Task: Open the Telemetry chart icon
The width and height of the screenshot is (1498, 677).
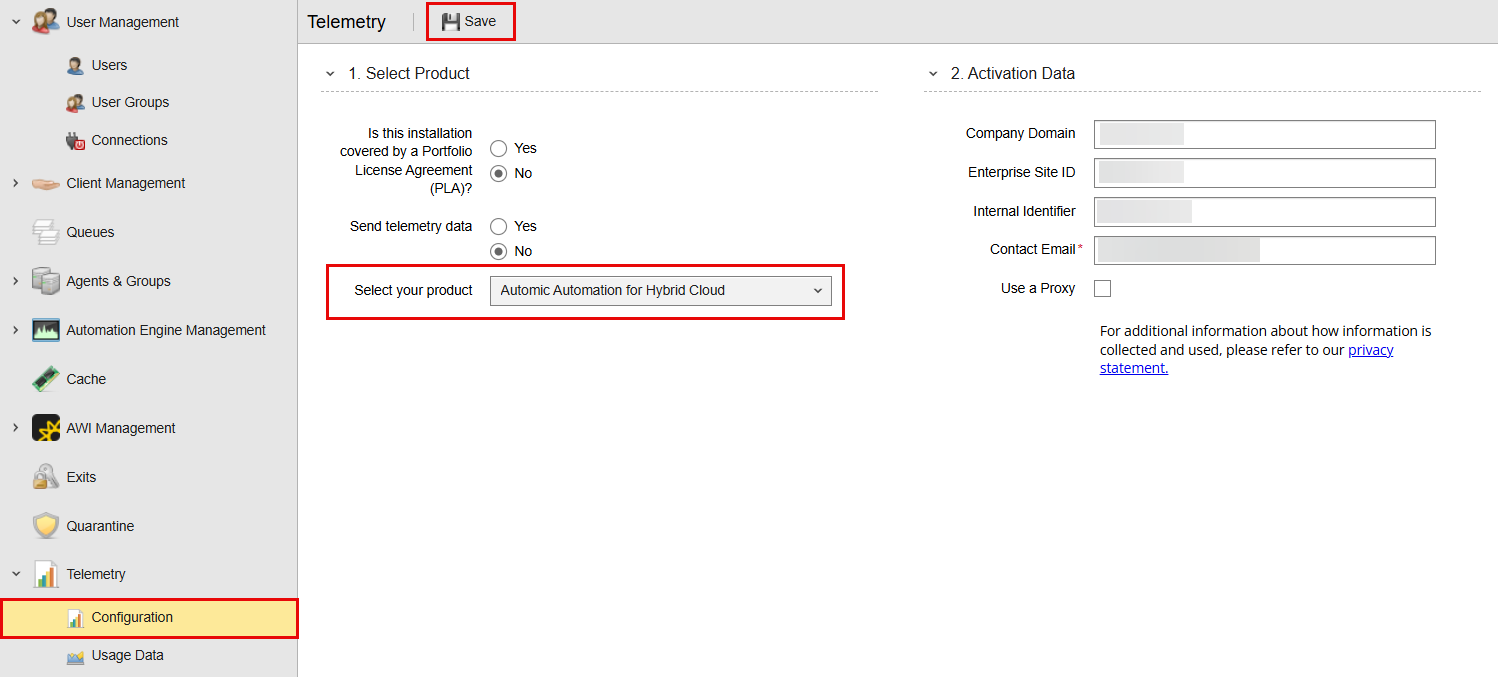Action: (x=46, y=574)
